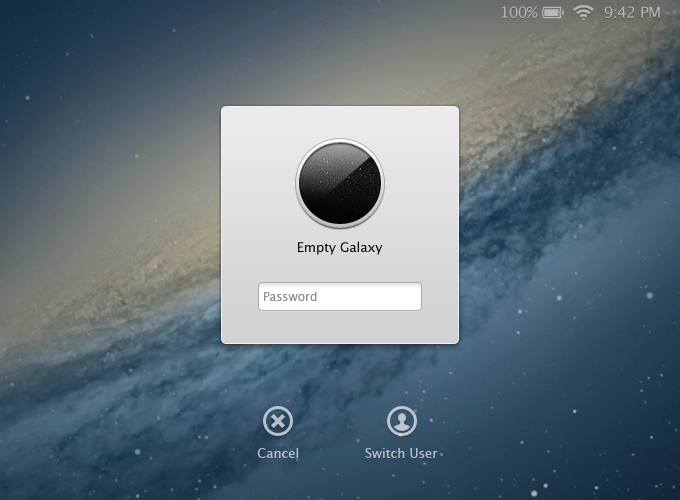Focus the Password input field
Screen dimensions: 680x500
340,297
